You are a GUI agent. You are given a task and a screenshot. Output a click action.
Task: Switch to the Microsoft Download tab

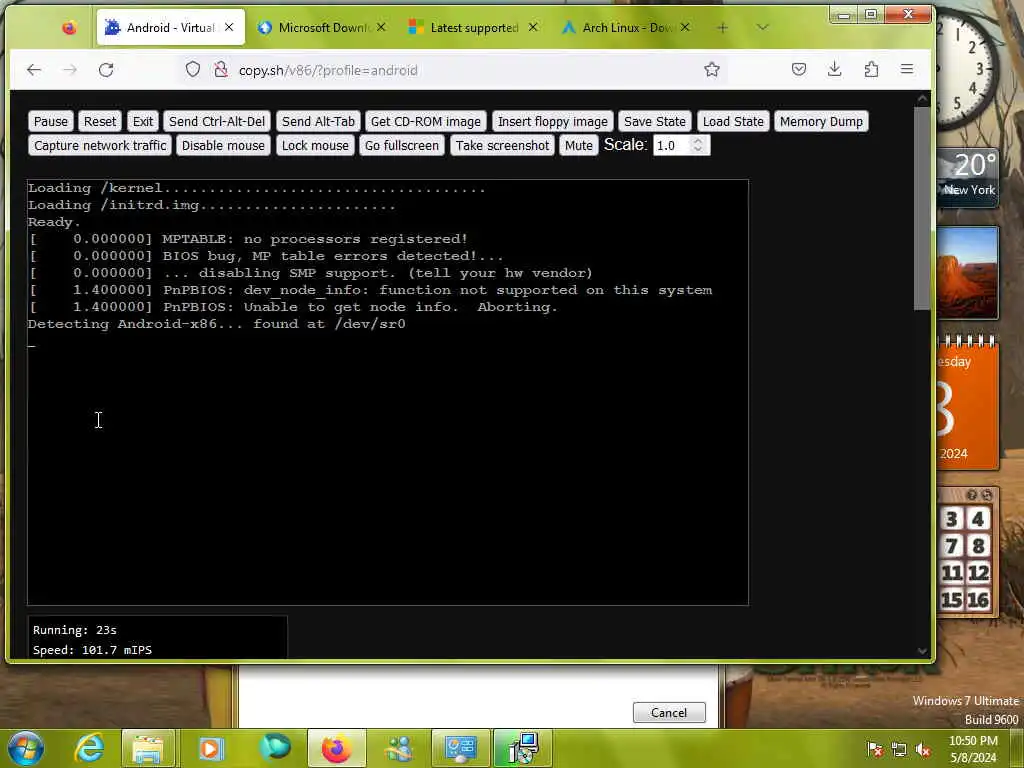(x=315, y=27)
